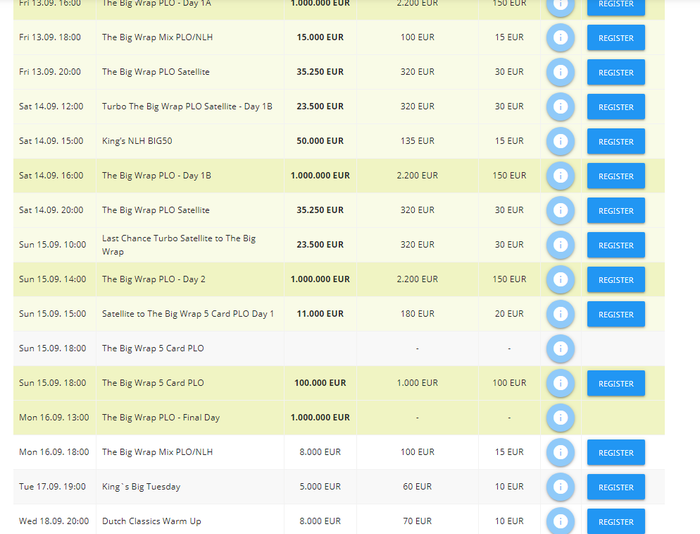This screenshot has height=534, width=700.
Task: Register for The Big Wrap PLO - Day 2
Action: tap(616, 280)
